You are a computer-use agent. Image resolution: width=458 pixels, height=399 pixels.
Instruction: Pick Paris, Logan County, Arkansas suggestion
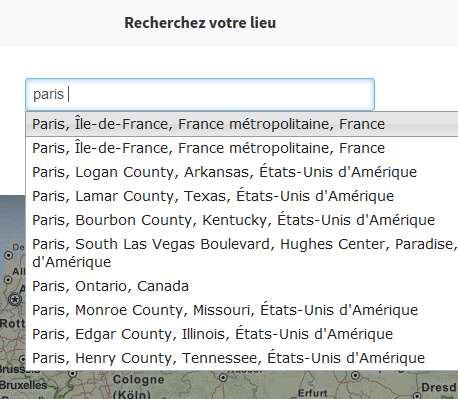point(242,172)
